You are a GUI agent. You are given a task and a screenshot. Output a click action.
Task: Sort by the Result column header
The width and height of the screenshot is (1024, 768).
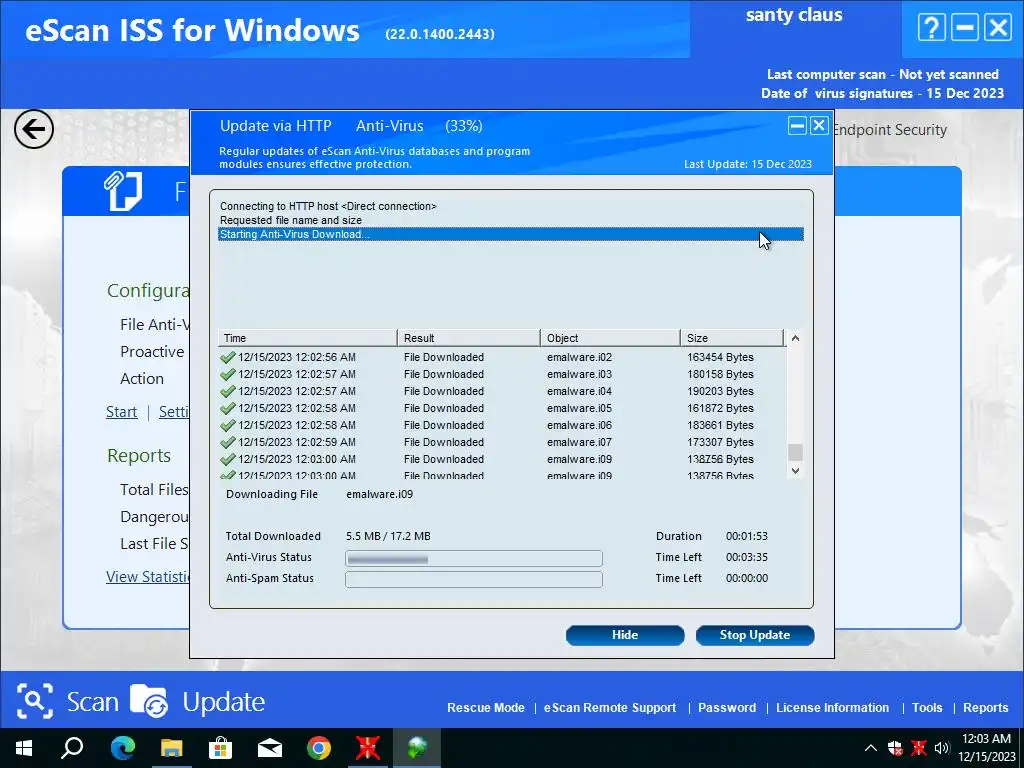pyautogui.click(x=469, y=338)
